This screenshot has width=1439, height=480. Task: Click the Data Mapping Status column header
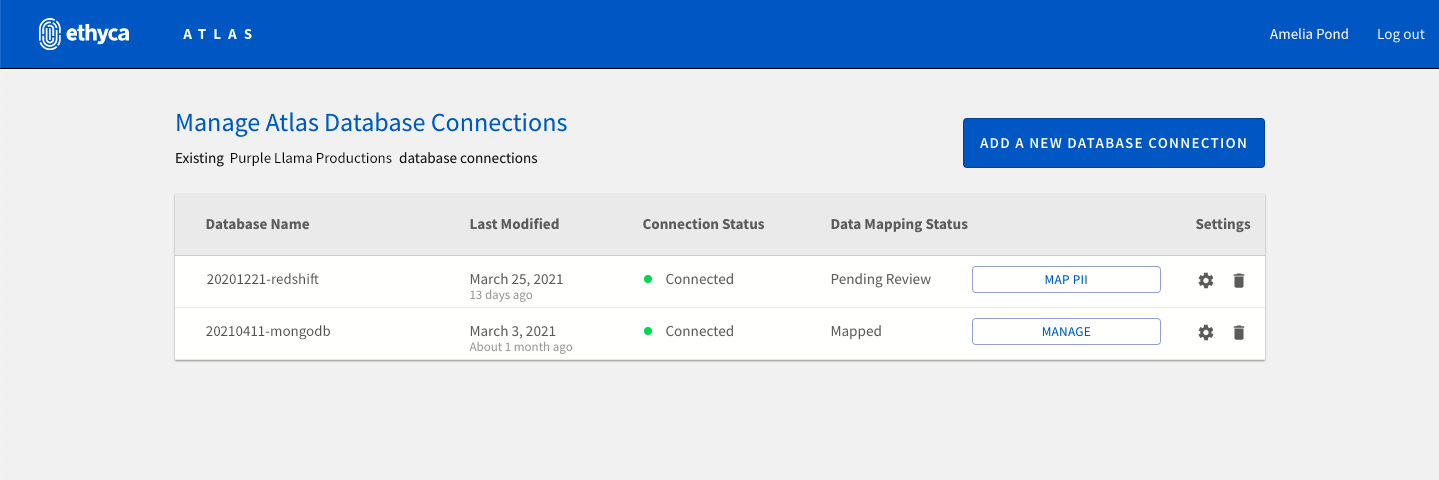coord(899,224)
